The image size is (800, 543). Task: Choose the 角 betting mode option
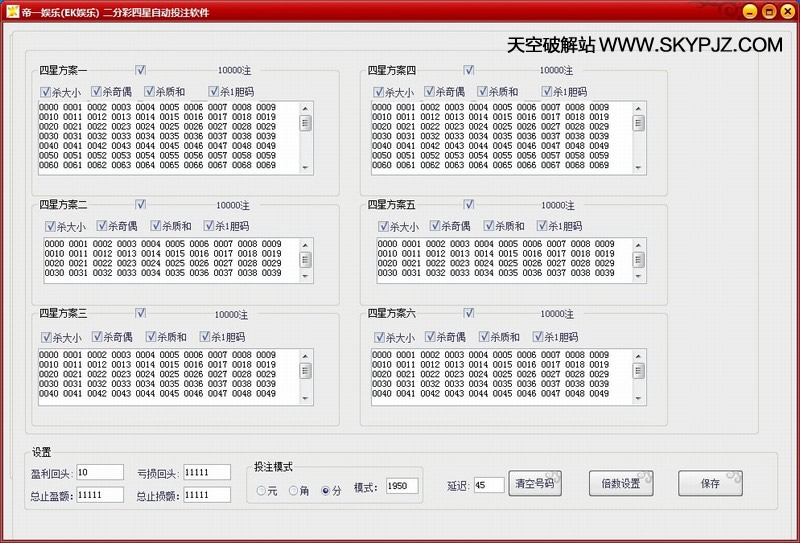point(293,490)
